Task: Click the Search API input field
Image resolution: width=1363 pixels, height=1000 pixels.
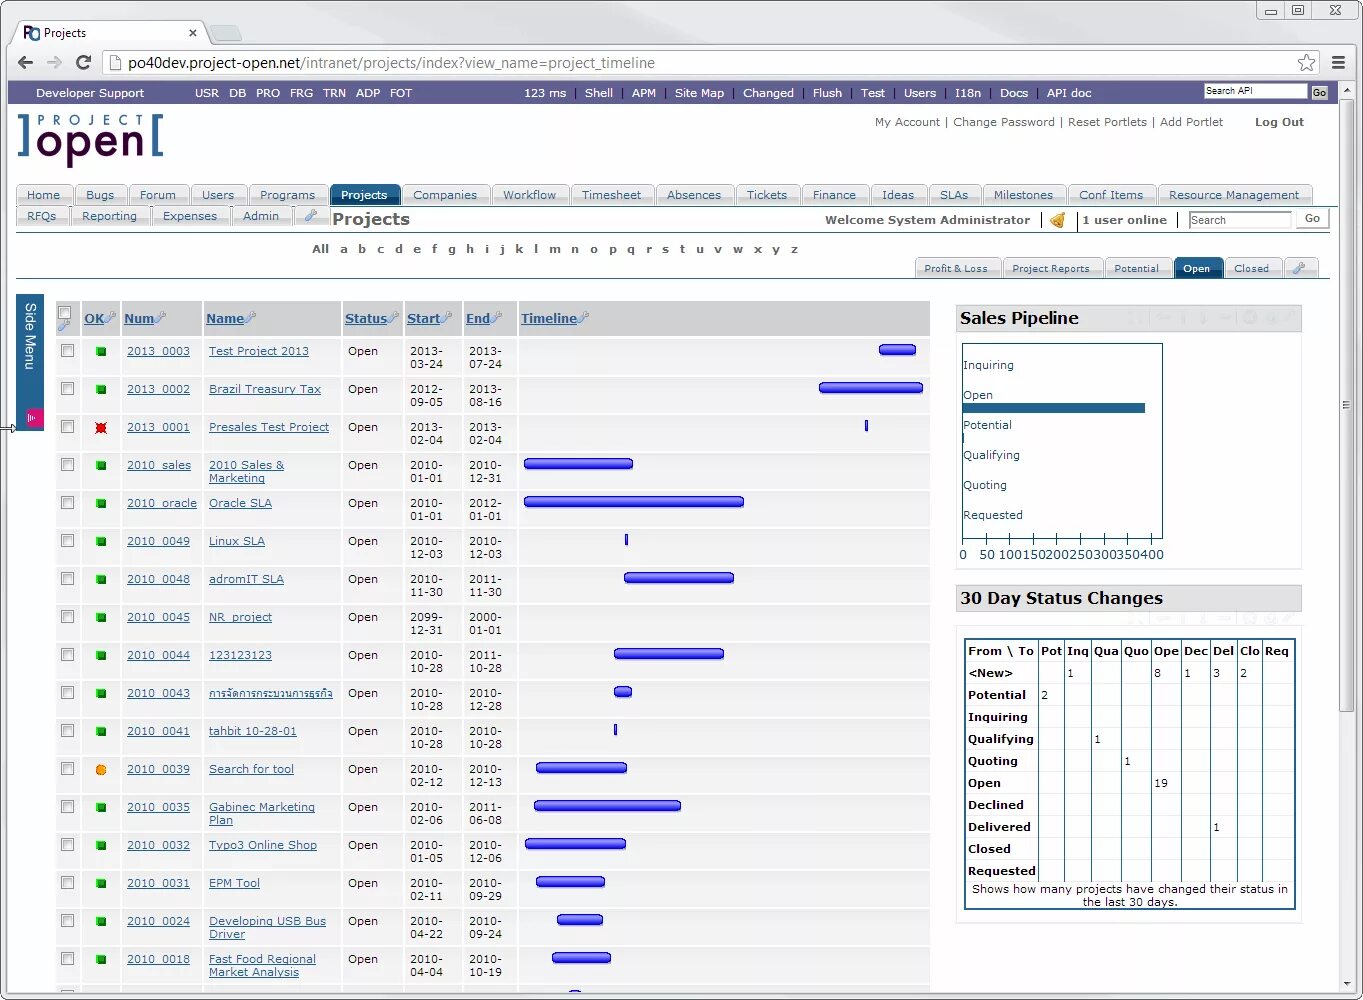Action: coord(1256,91)
